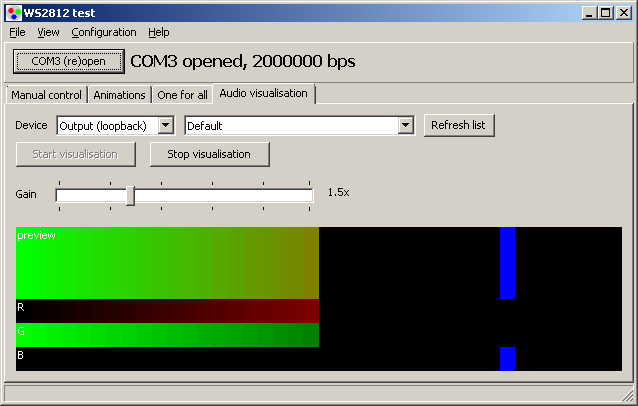Open the File menu
This screenshot has height=406, width=638.
pyautogui.click(x=17, y=32)
